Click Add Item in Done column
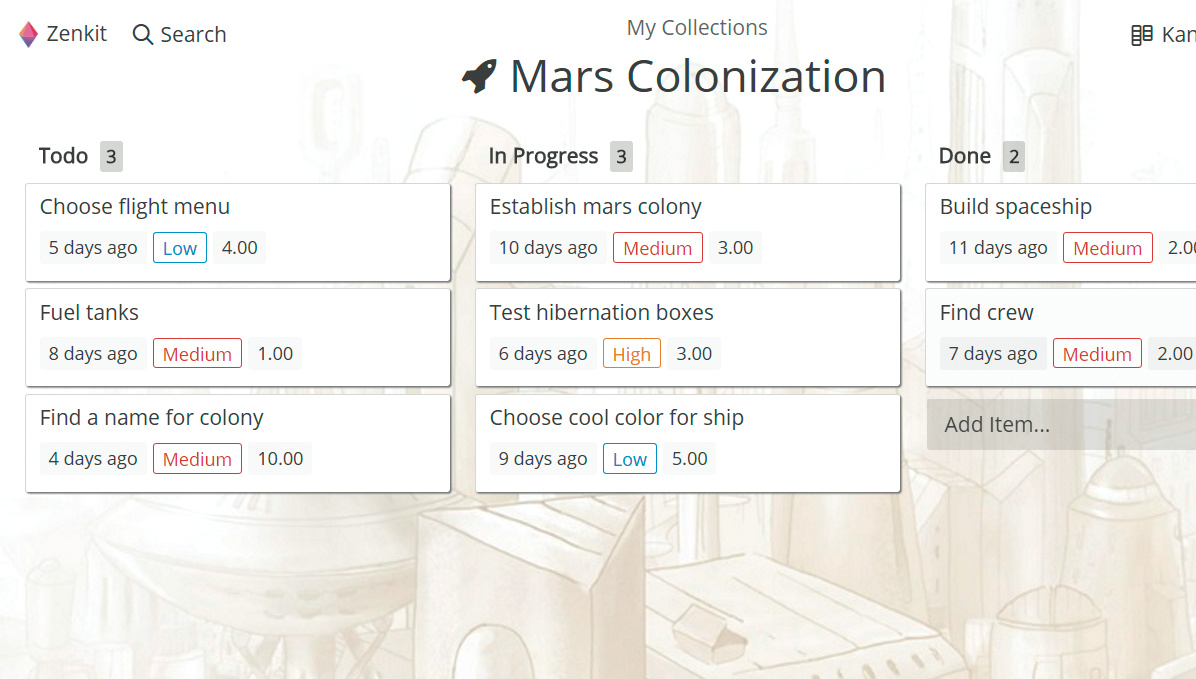Viewport: 1196px width, 679px height. tap(997, 424)
